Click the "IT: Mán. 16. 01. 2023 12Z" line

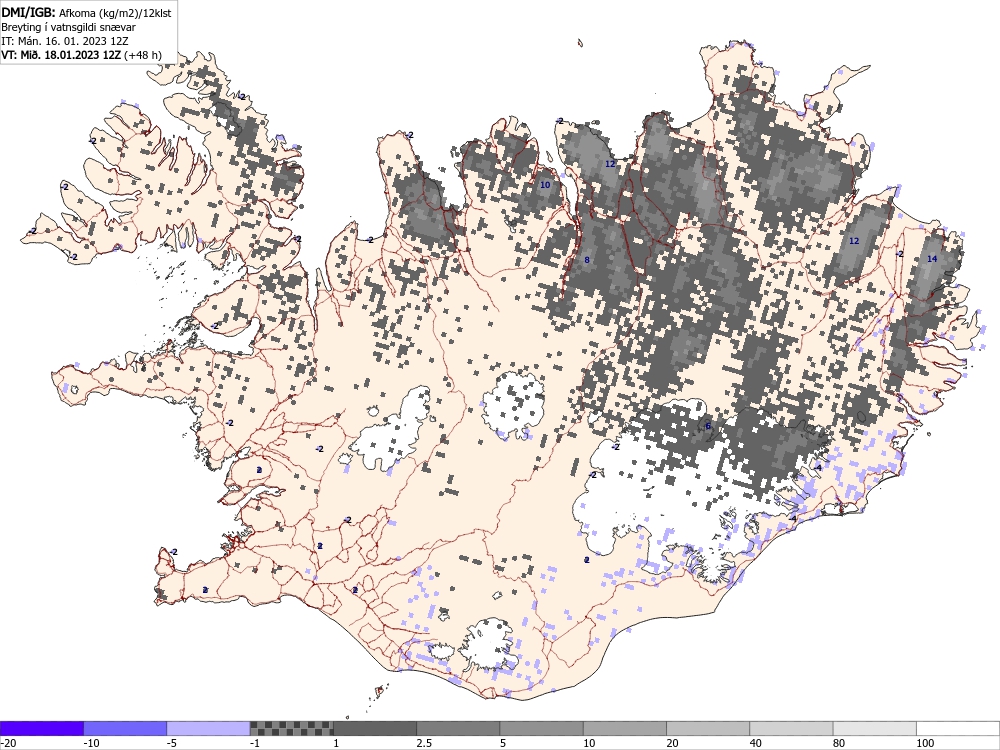(x=65, y=41)
